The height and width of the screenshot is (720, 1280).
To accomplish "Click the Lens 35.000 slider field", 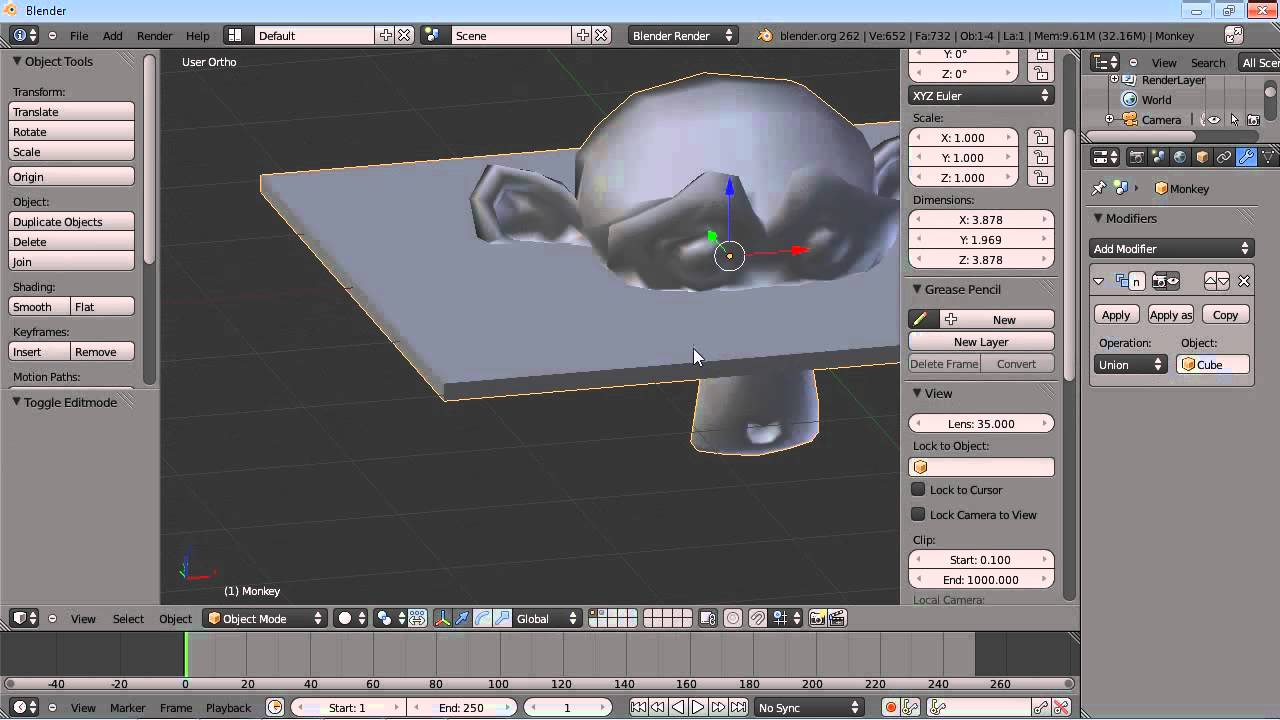I will click(x=981, y=424).
